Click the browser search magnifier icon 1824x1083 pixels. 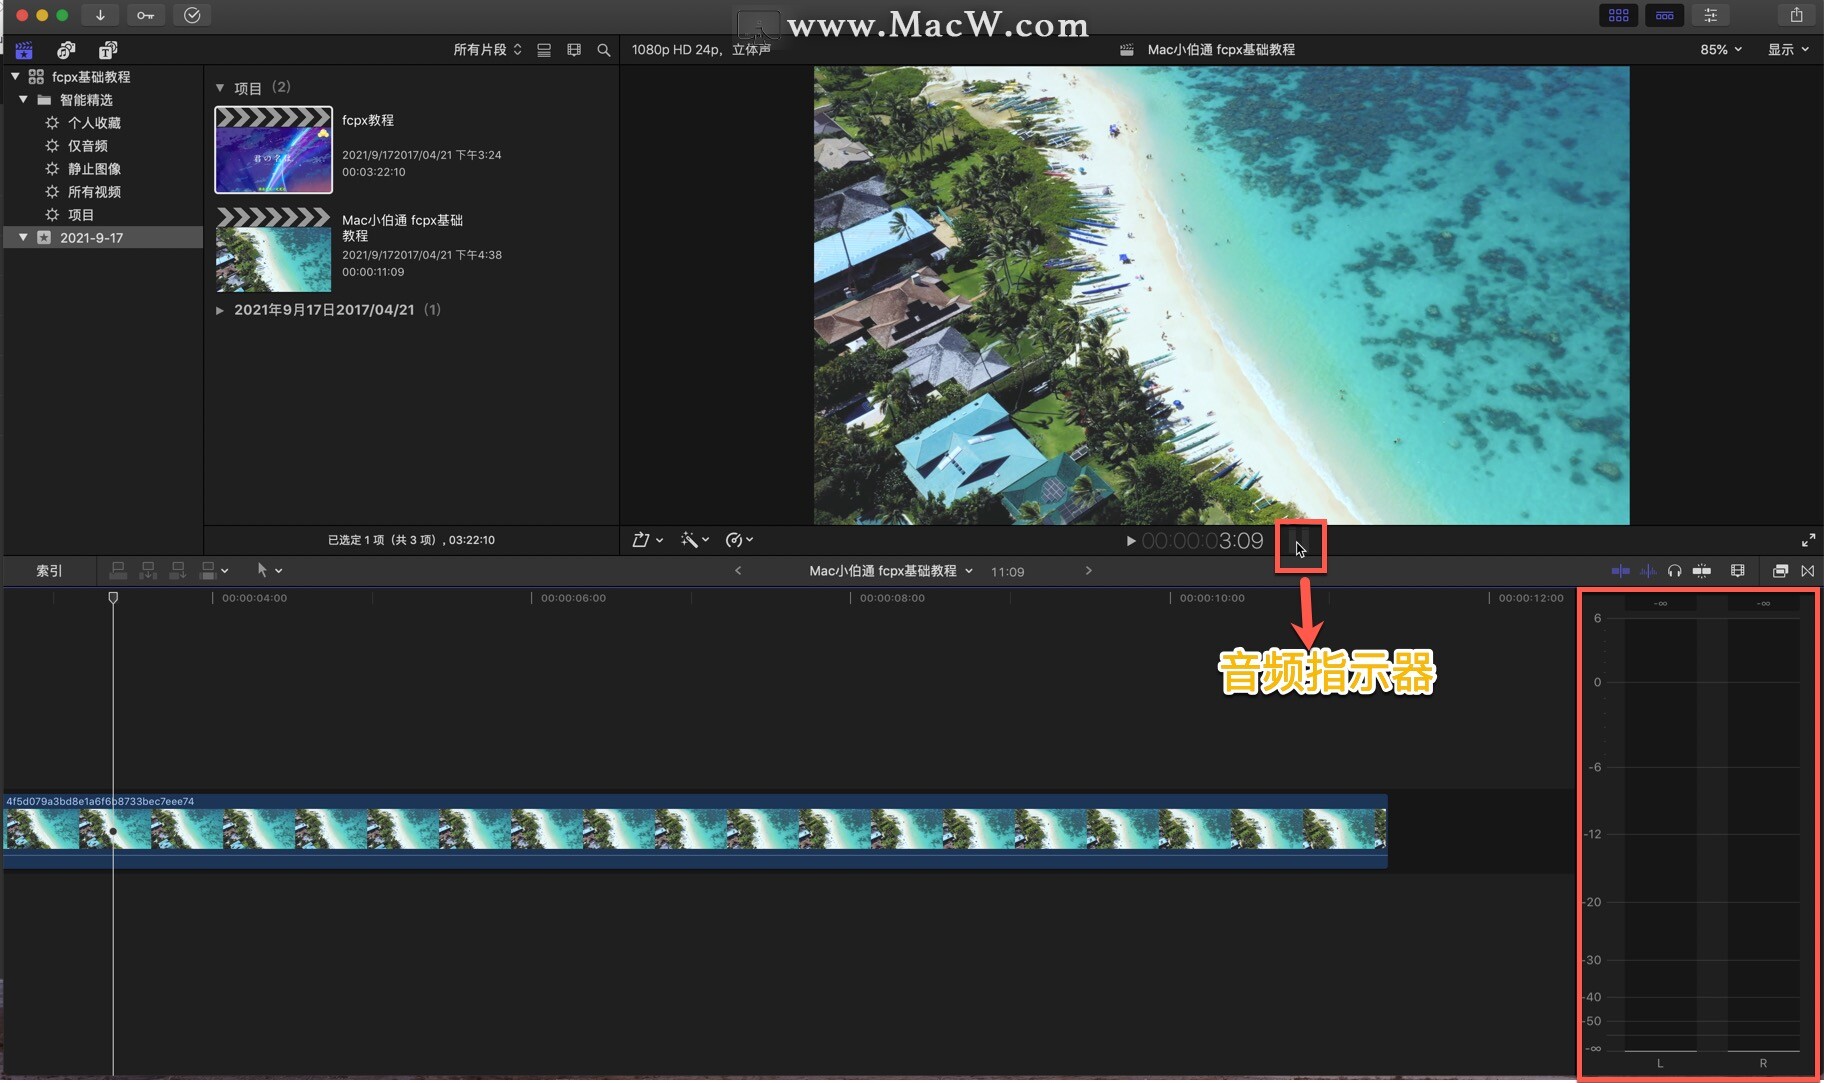pos(604,50)
